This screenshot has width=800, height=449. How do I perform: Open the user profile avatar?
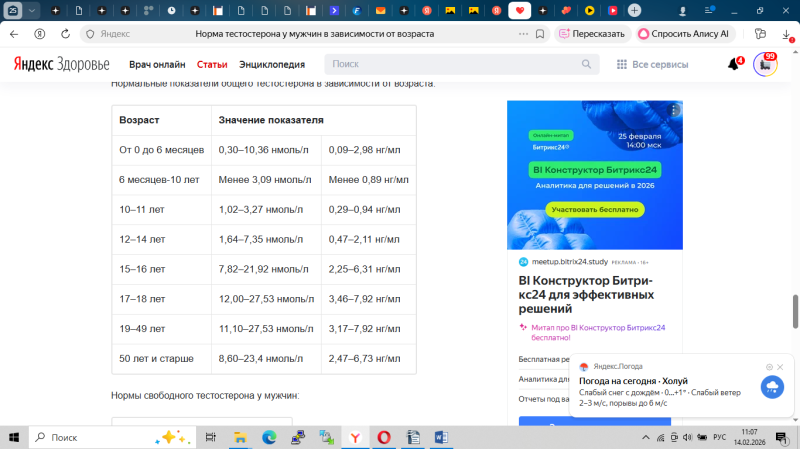765,64
